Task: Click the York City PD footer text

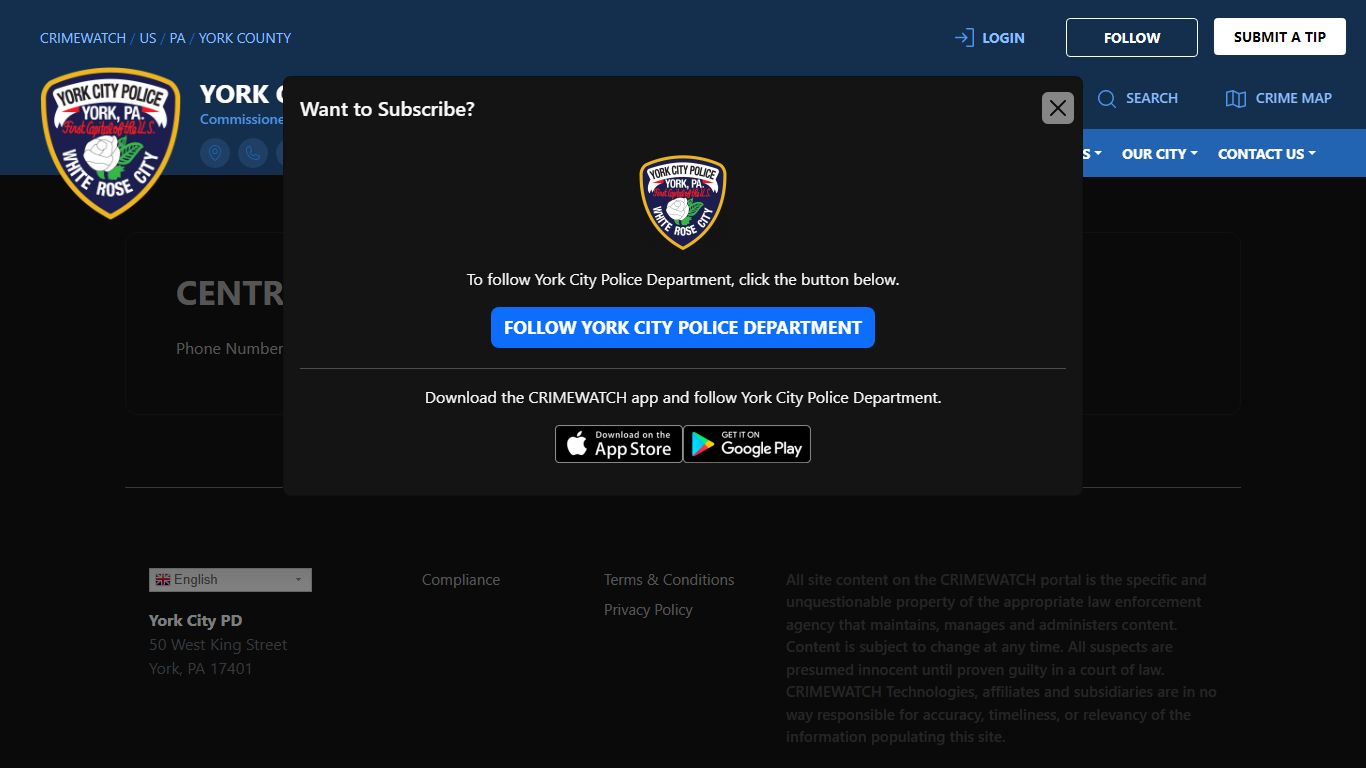Action: (x=196, y=621)
